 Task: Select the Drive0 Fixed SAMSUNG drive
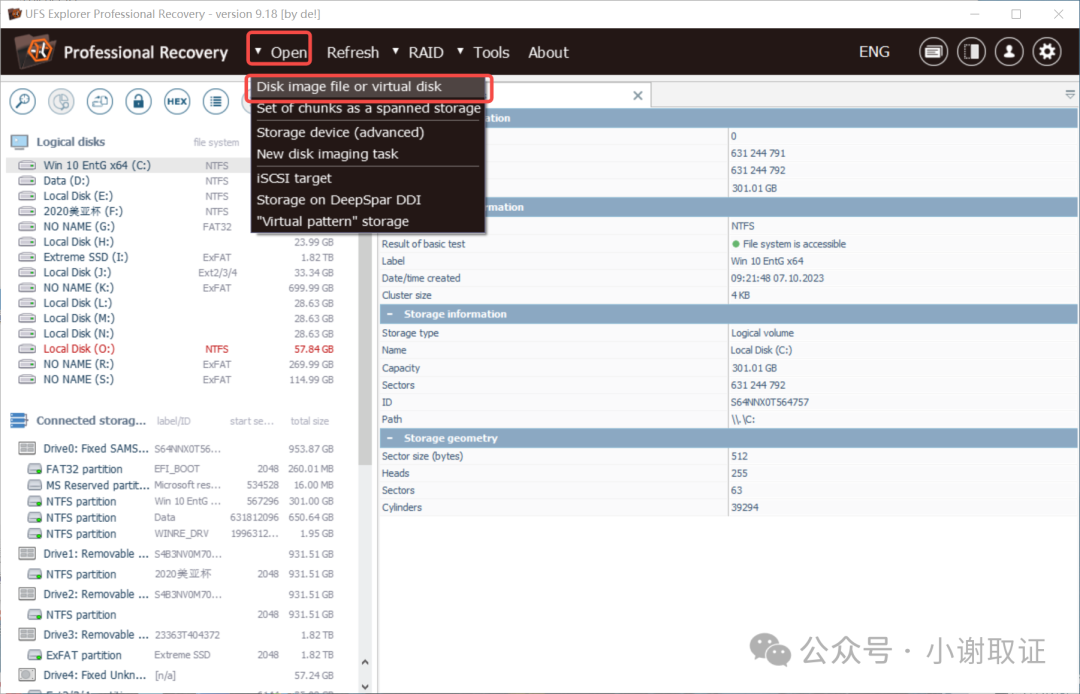[x=176, y=449]
